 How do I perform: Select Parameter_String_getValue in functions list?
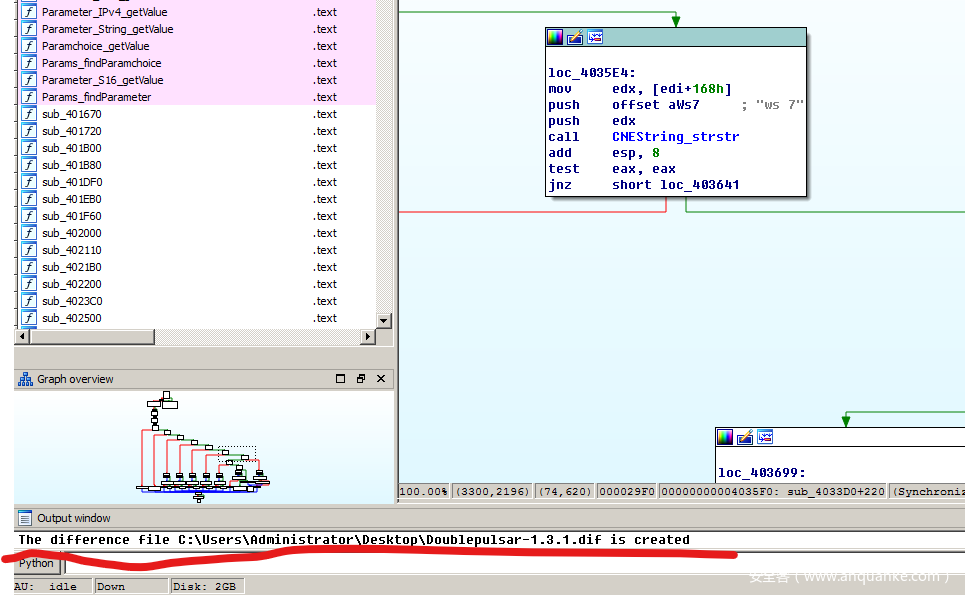click(107, 29)
